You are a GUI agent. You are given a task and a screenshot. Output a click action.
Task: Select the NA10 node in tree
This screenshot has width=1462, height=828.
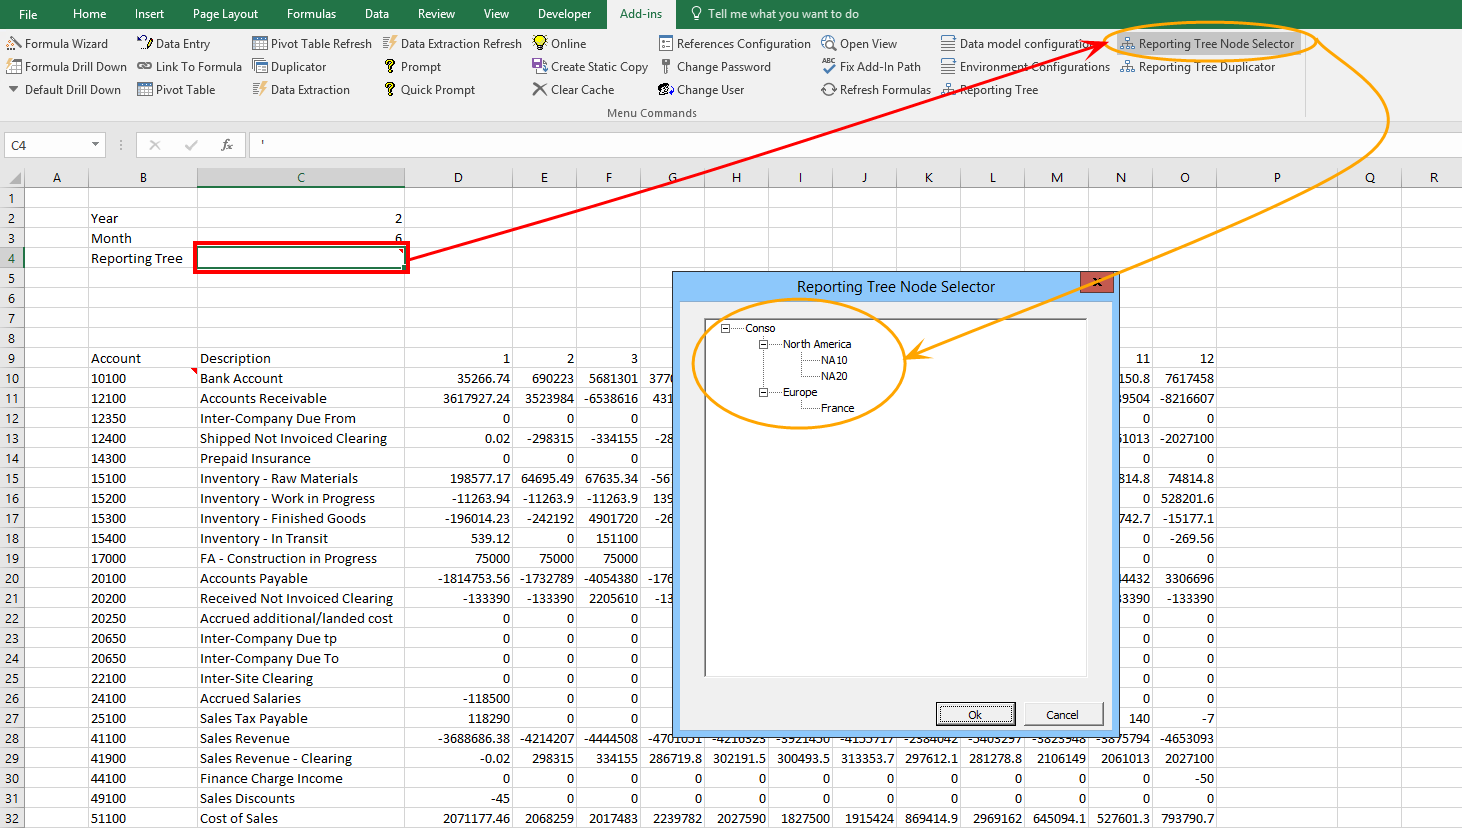point(834,360)
